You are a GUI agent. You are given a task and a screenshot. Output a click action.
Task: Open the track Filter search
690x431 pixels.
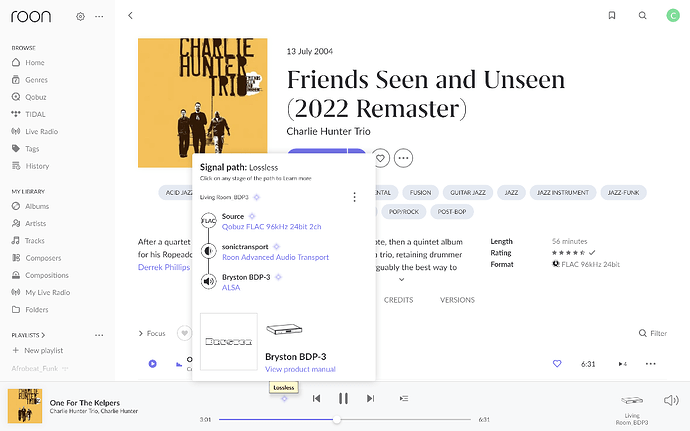(653, 333)
